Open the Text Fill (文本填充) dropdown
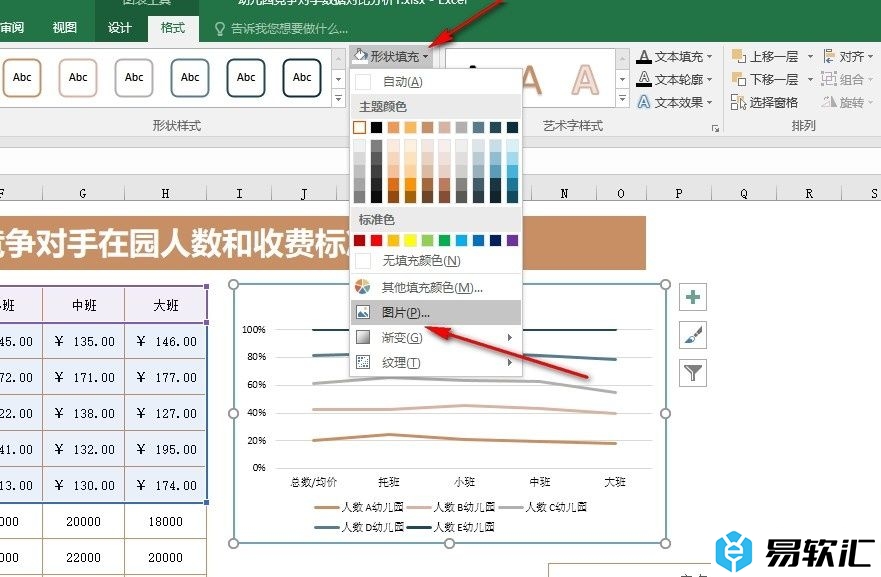Image resolution: width=881 pixels, height=577 pixels. [675, 57]
